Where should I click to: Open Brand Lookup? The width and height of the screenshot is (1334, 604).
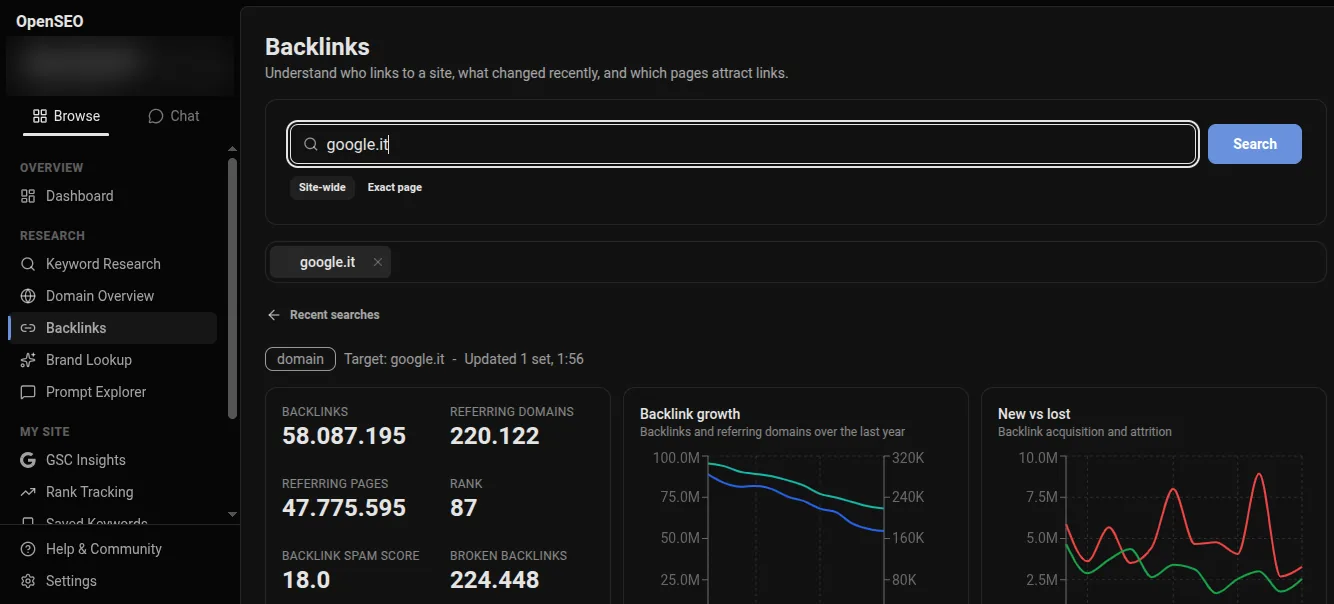112,360
